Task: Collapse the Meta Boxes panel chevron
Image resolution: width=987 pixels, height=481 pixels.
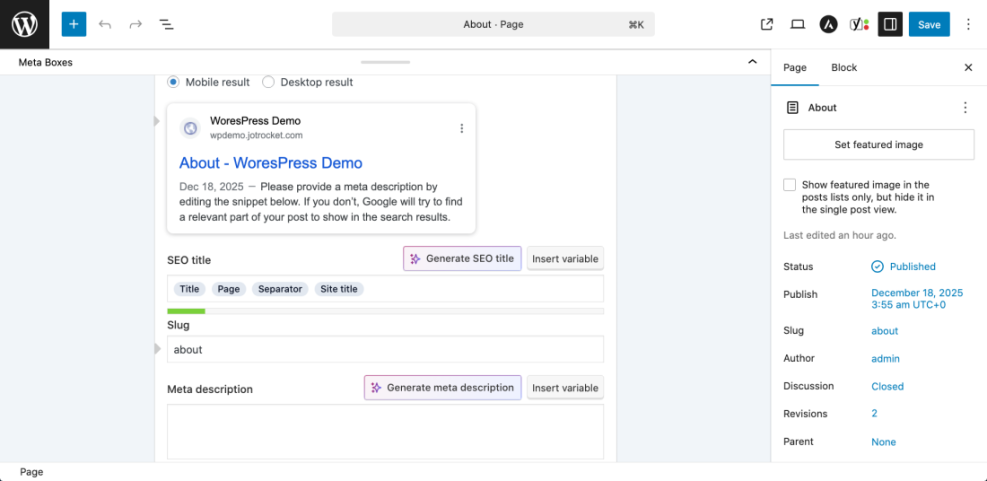Action: point(752,62)
